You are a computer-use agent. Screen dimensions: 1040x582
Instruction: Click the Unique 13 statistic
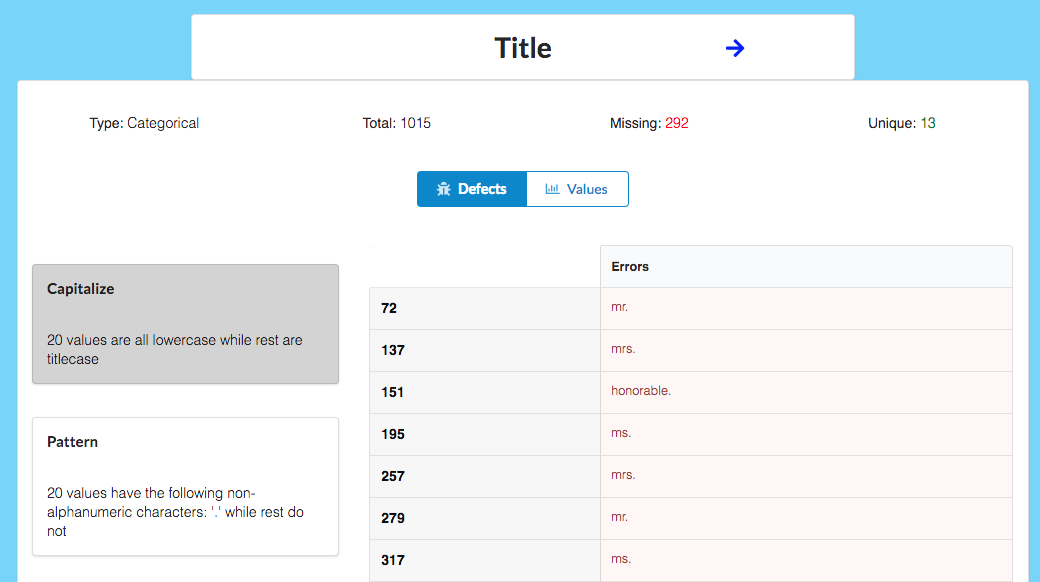[901, 123]
